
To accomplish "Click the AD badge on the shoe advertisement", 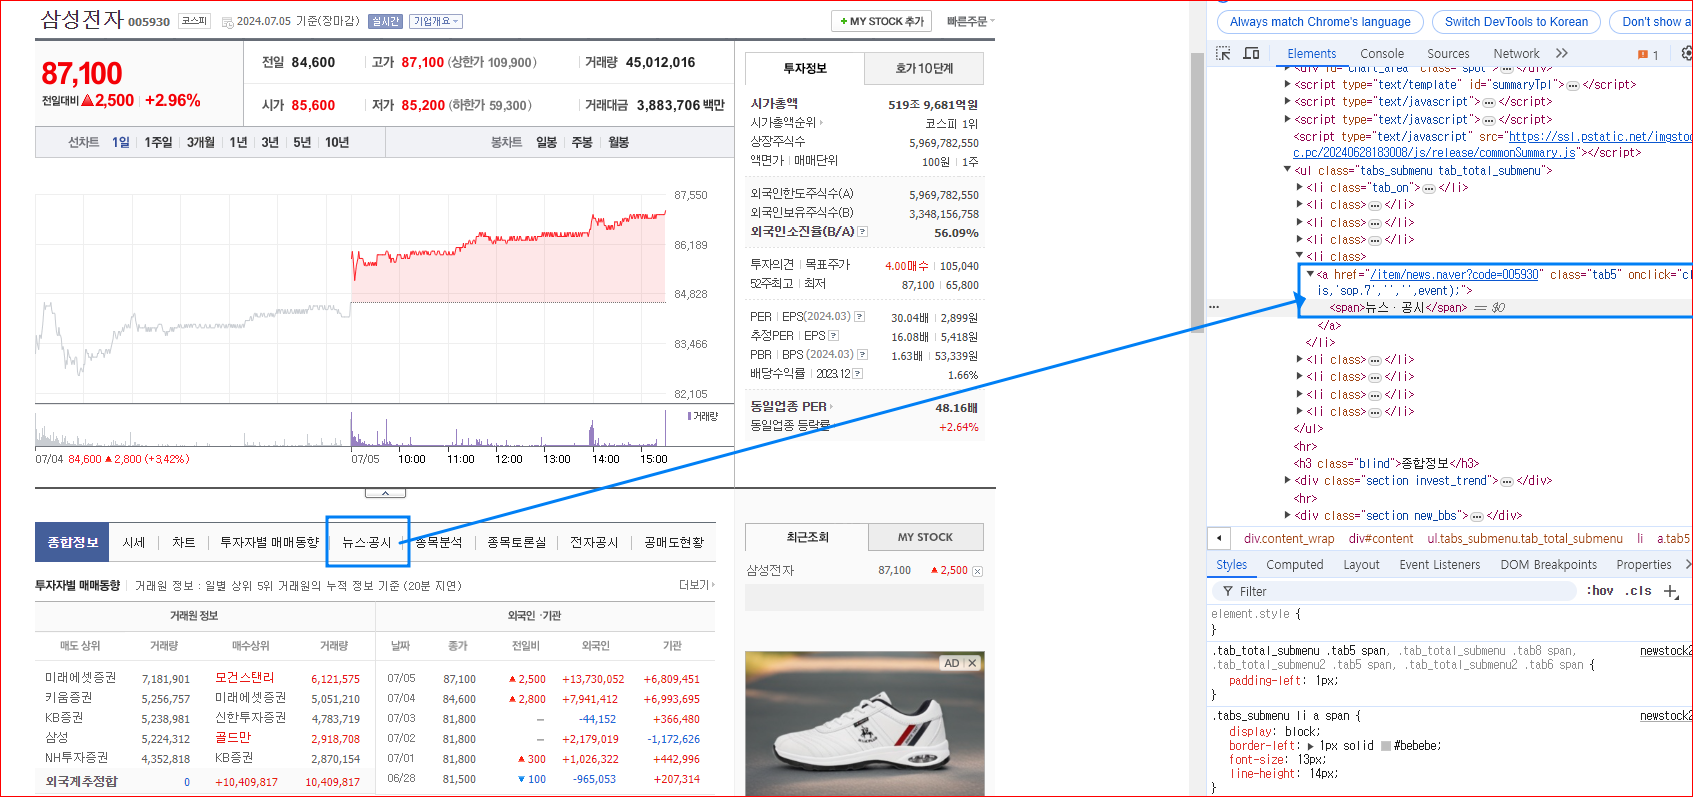I will pos(951,663).
